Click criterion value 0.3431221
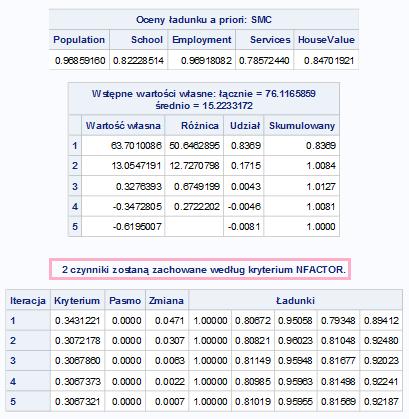Screen dimensions: 409x419 [x=78, y=321]
